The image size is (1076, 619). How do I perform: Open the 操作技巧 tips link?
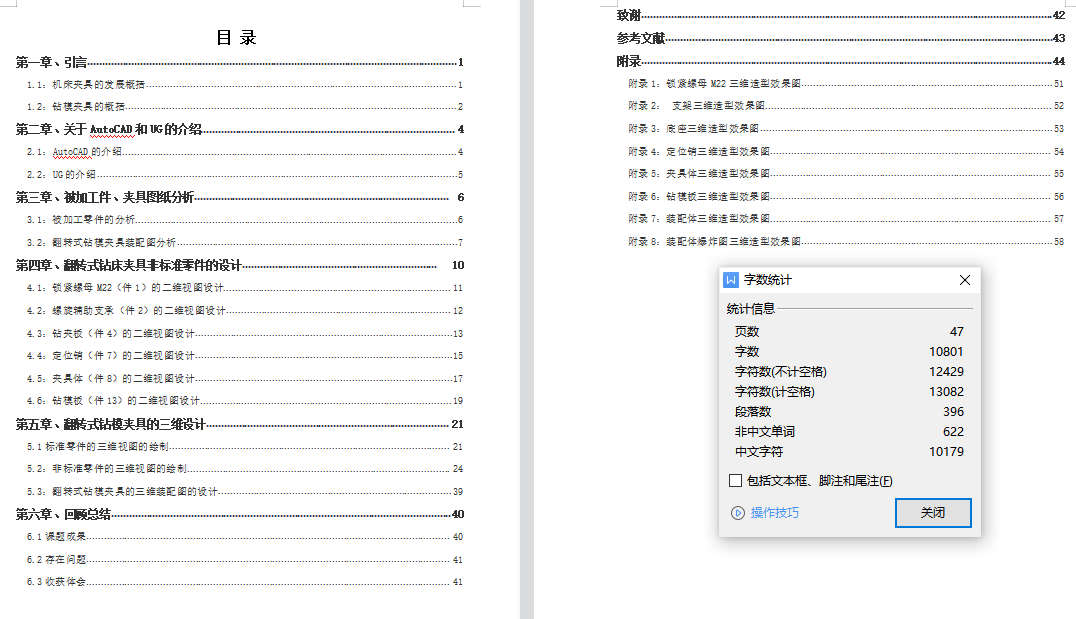tap(775, 513)
